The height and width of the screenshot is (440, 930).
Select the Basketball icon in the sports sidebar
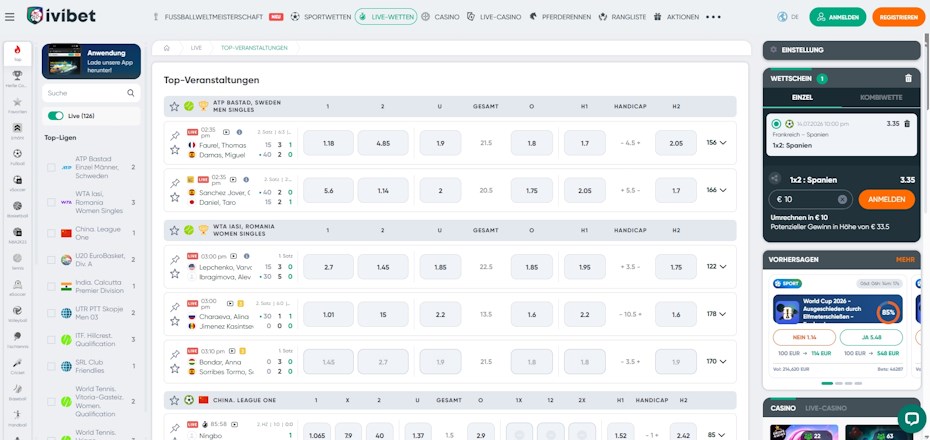[x=17, y=208]
